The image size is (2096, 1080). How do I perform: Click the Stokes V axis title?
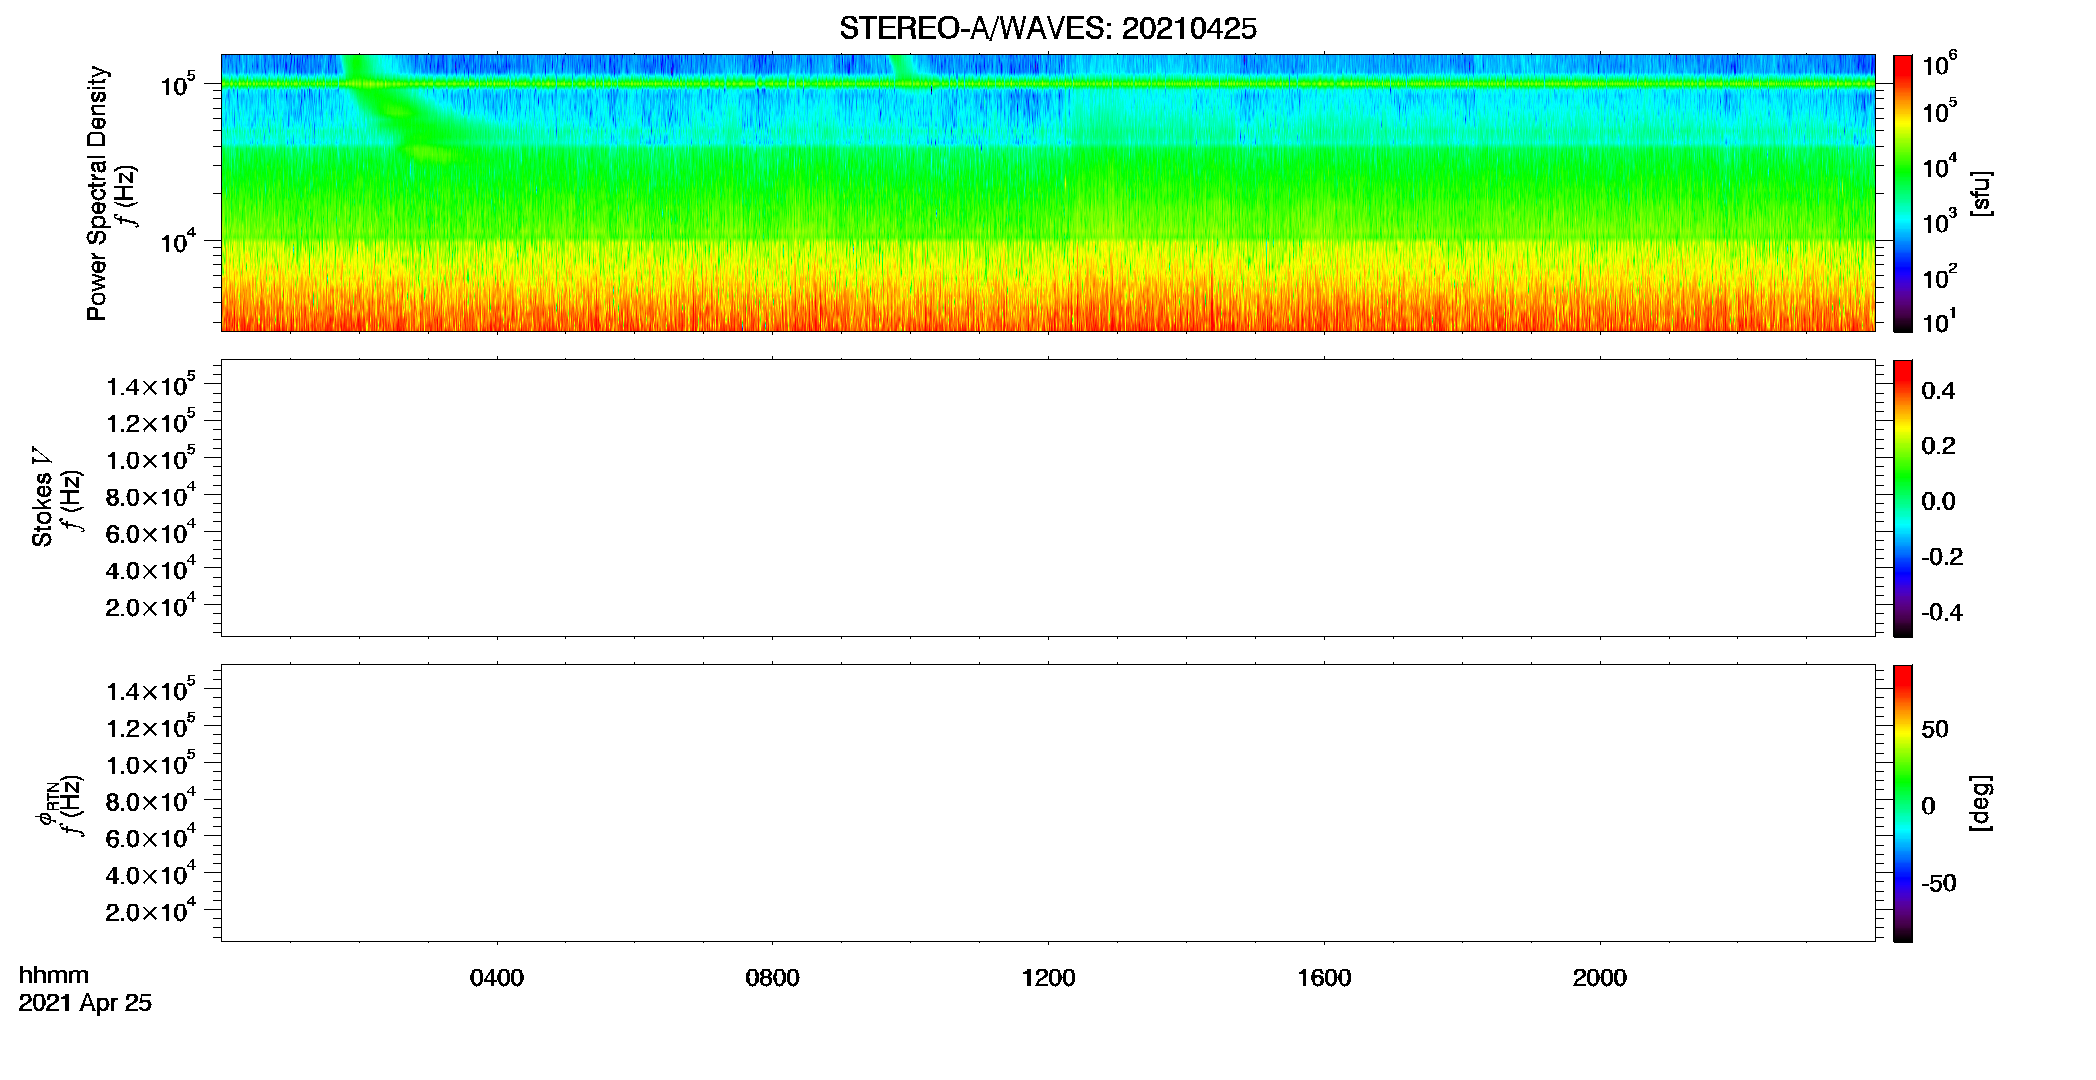point(42,498)
